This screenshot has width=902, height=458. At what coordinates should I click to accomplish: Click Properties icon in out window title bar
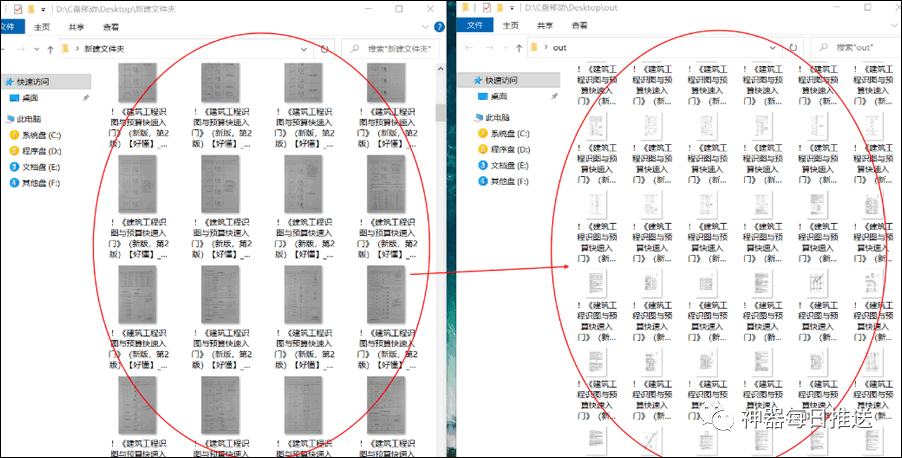(487, 8)
